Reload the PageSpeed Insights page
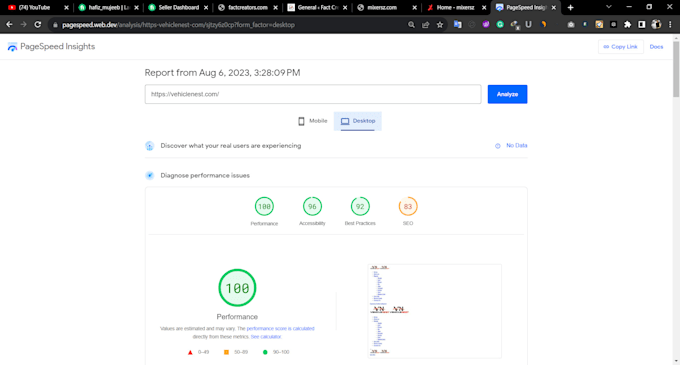This screenshot has width=680, height=365. pyautogui.click(x=38, y=25)
